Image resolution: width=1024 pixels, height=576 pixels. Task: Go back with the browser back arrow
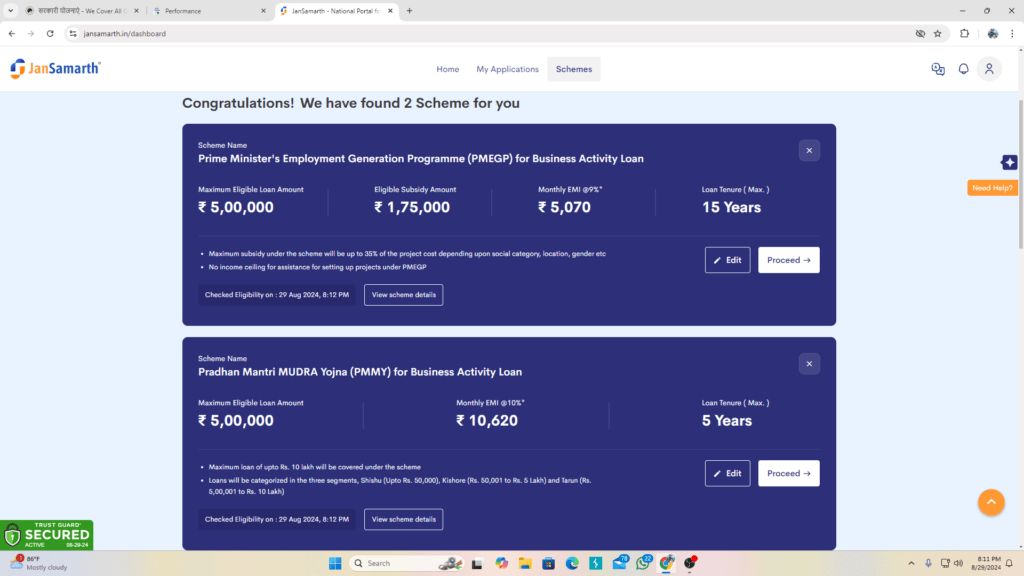[12, 33]
